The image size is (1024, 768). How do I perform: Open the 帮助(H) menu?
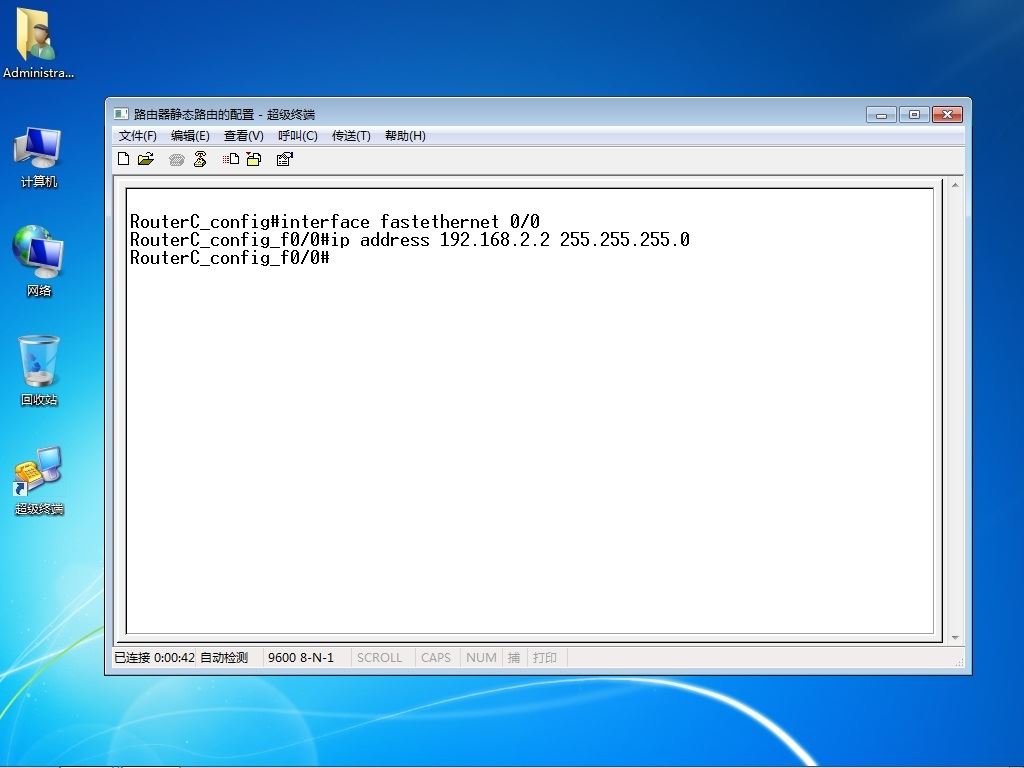(x=405, y=136)
